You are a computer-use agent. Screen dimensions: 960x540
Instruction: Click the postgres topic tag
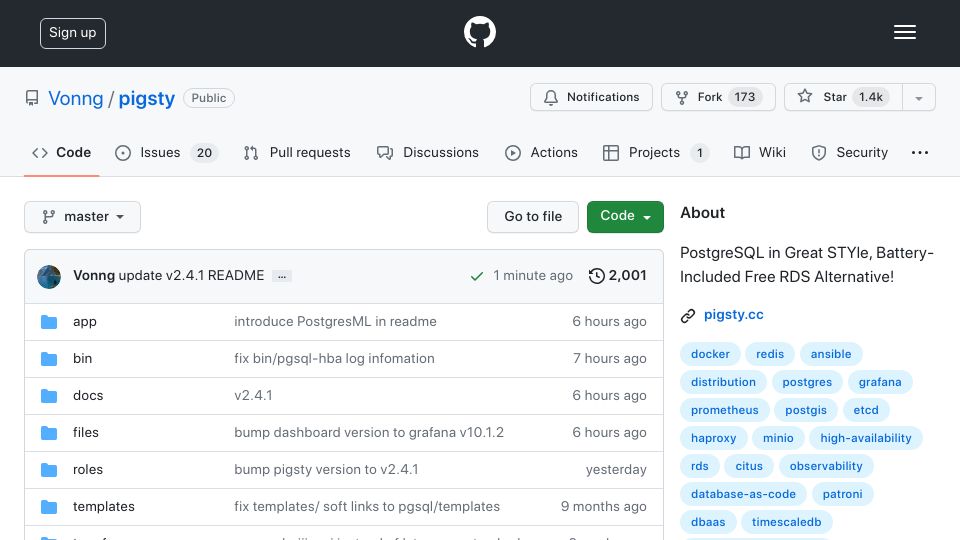807,383
